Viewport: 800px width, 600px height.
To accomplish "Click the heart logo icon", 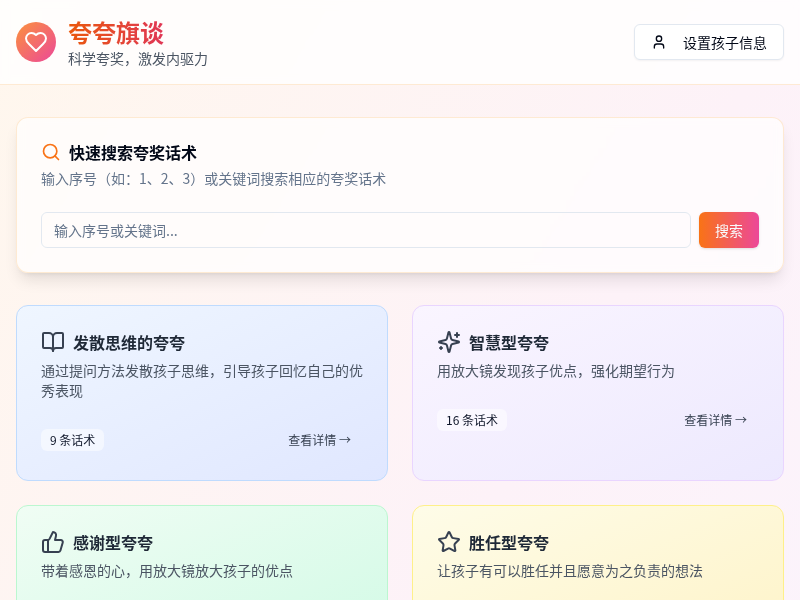I will 36,42.
